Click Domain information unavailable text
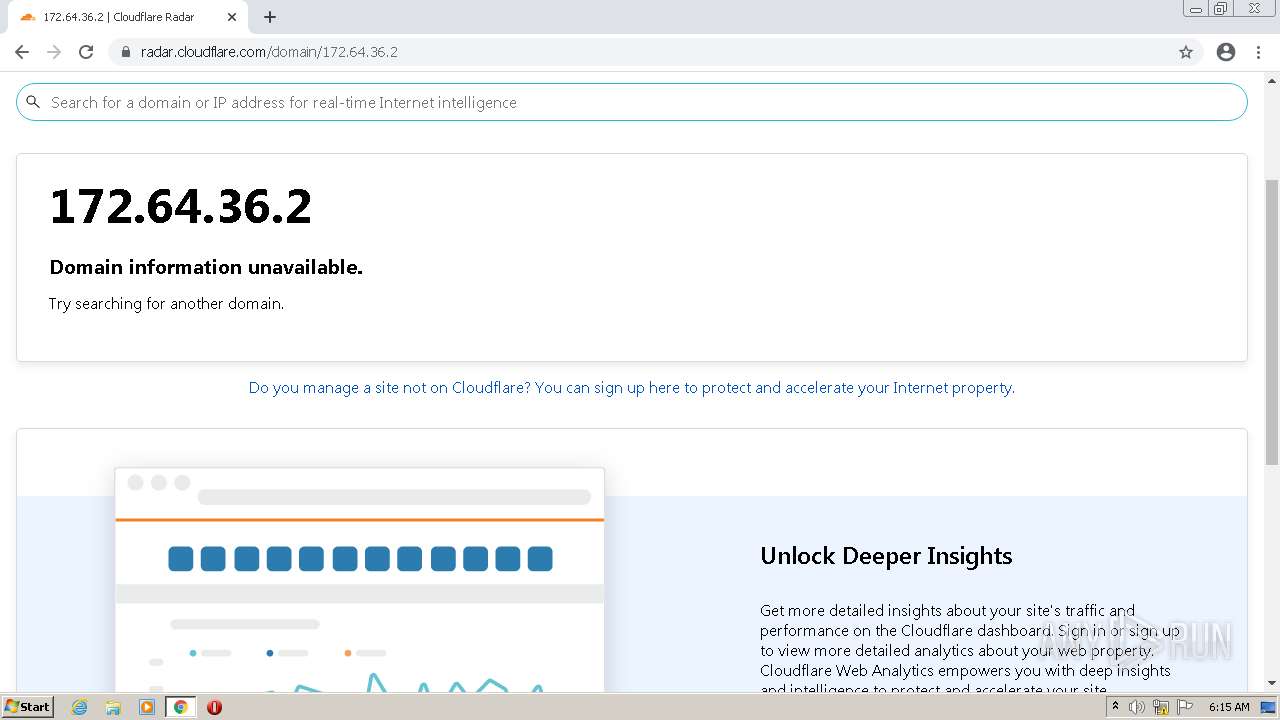The width and height of the screenshot is (1280, 720). 206,267
